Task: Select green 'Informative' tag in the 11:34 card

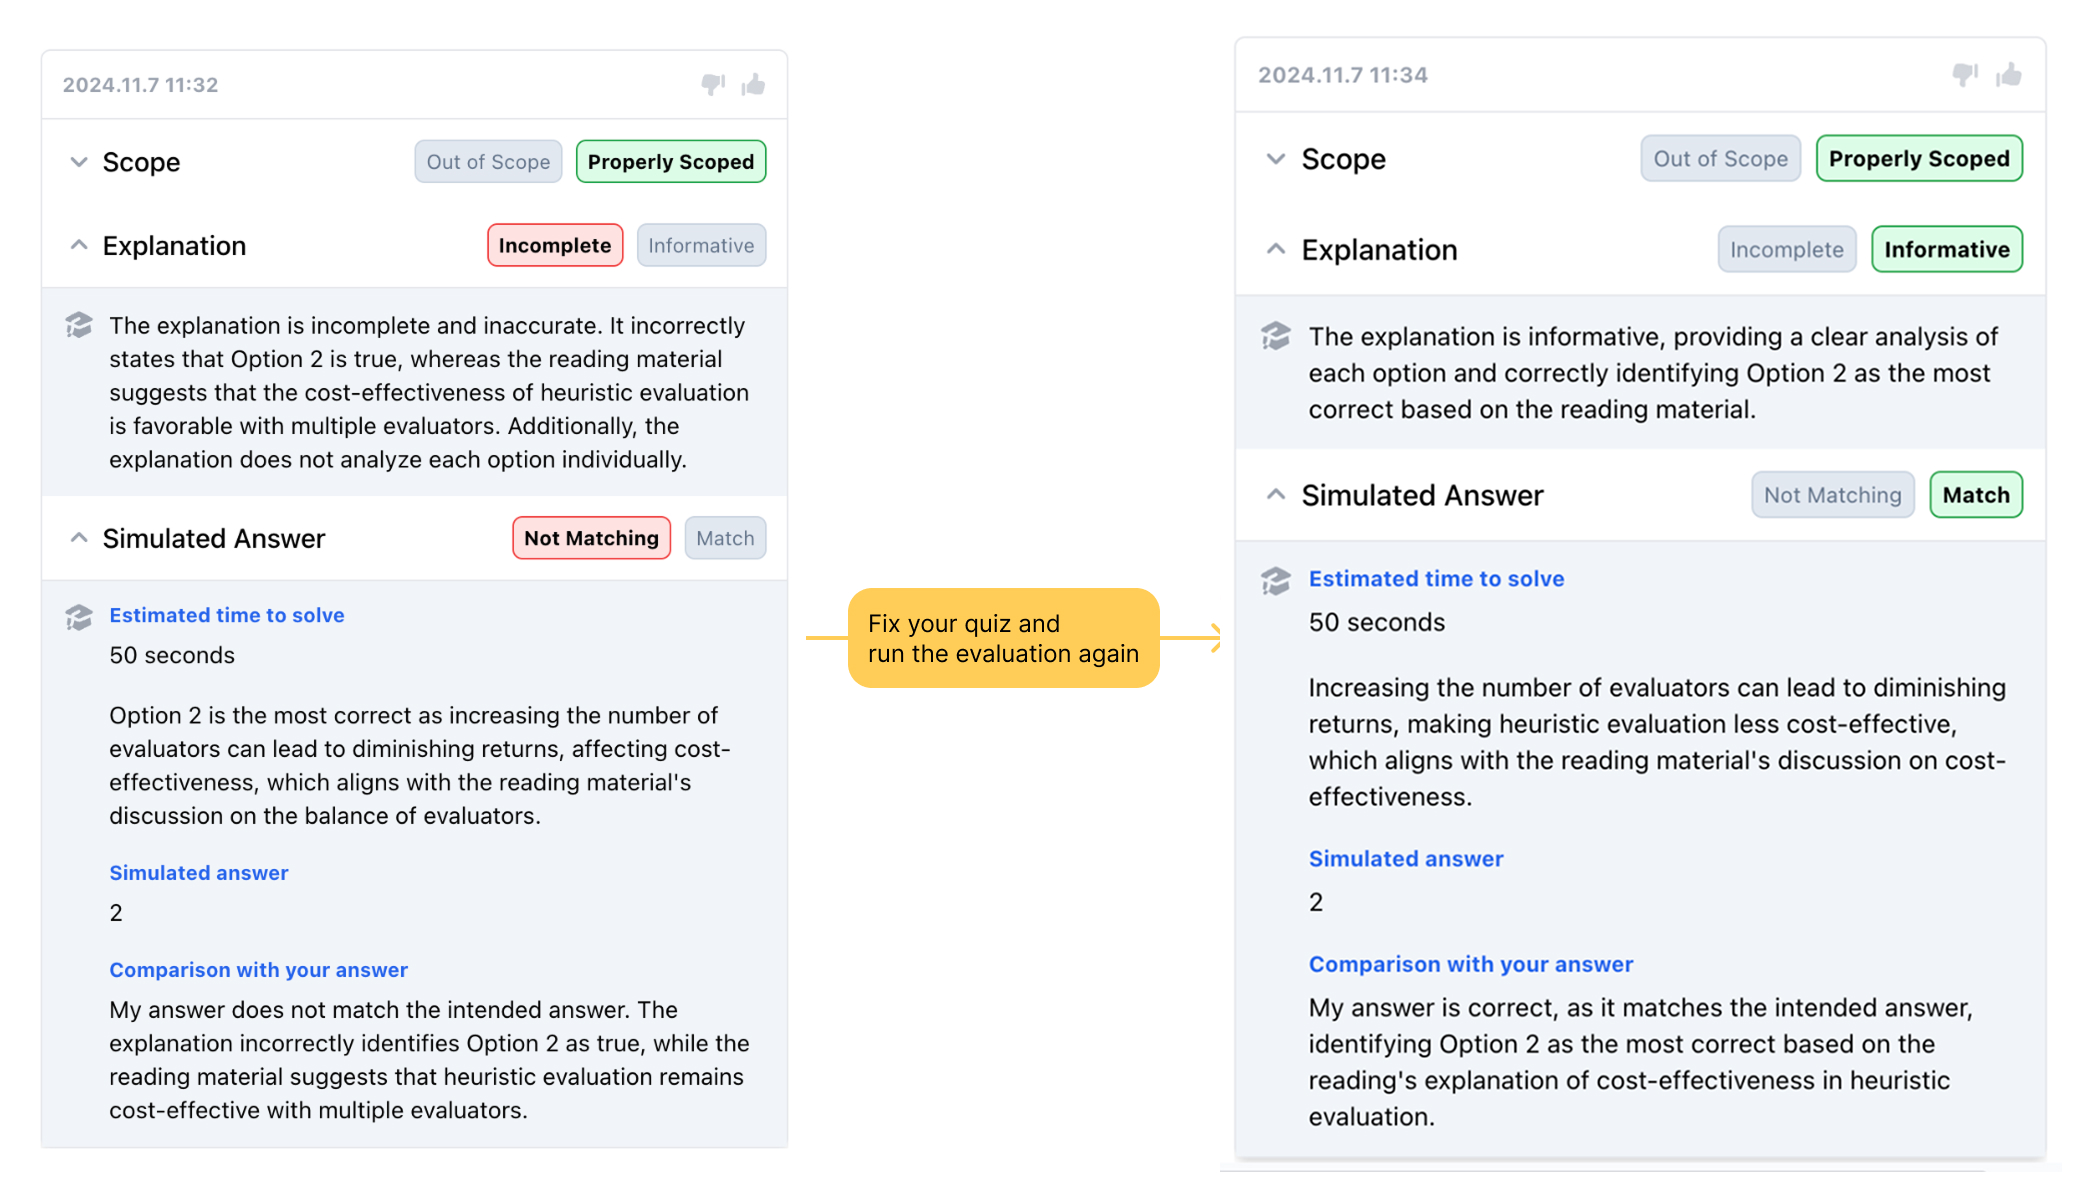Action: pyautogui.click(x=1947, y=249)
